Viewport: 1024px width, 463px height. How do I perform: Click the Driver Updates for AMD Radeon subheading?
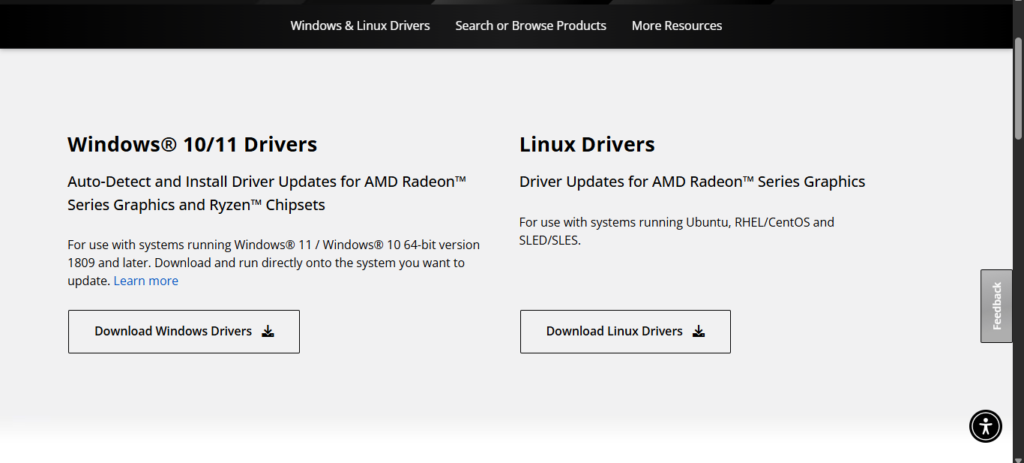click(x=692, y=182)
